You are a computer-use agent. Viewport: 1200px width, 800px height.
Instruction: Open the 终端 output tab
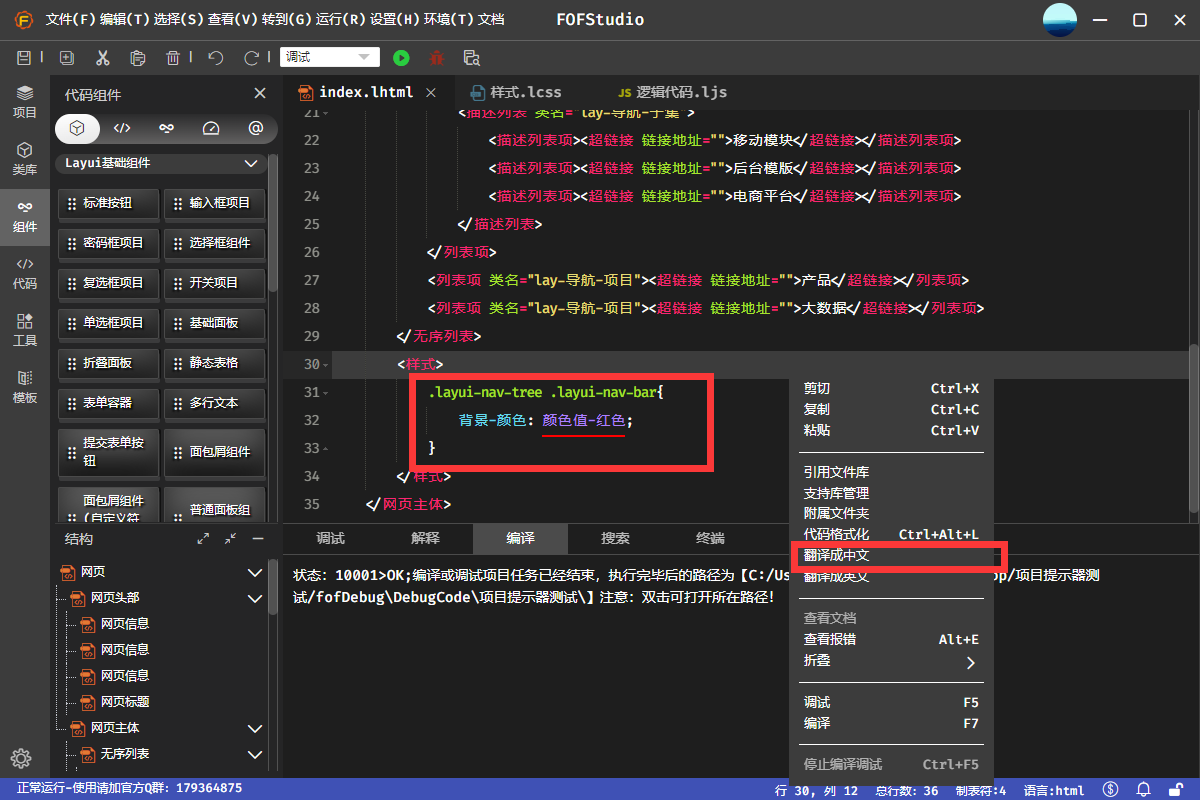pyautogui.click(x=710, y=538)
